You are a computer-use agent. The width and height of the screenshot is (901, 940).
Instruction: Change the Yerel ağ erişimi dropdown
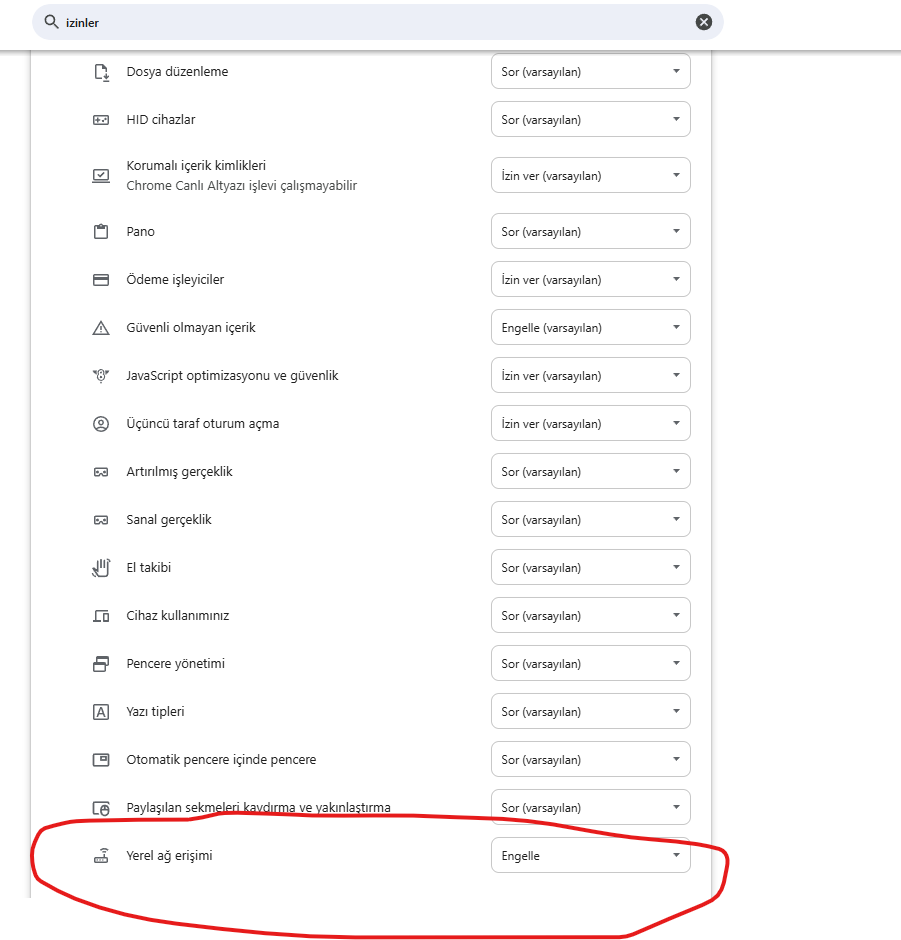tap(590, 856)
